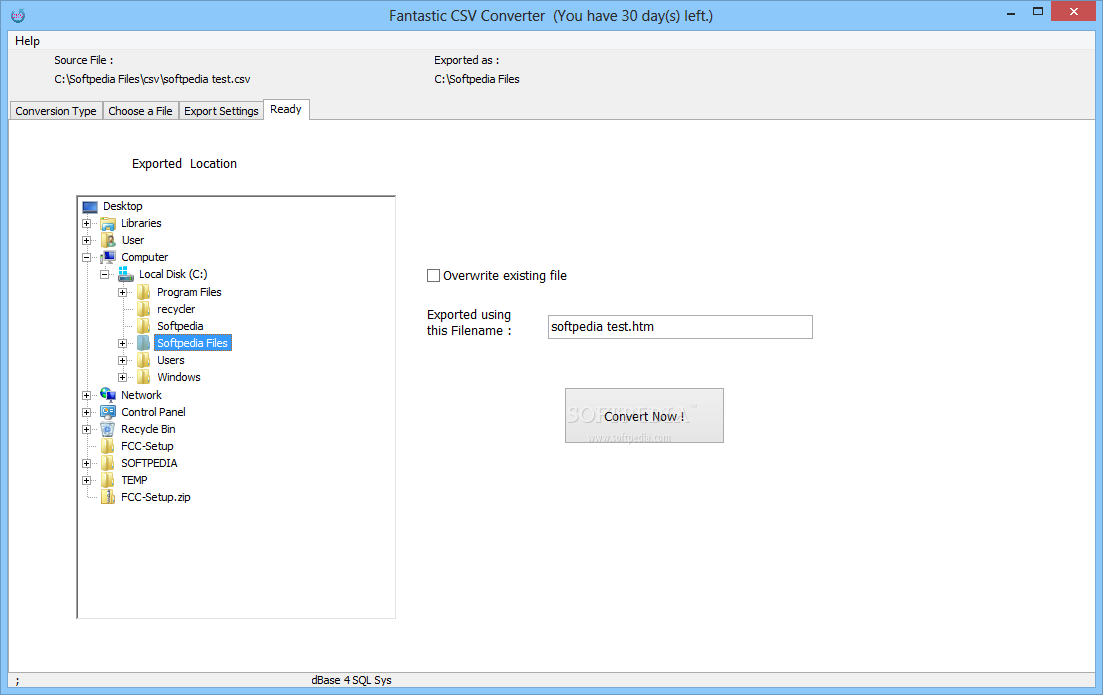Click the export filename input field

point(680,326)
